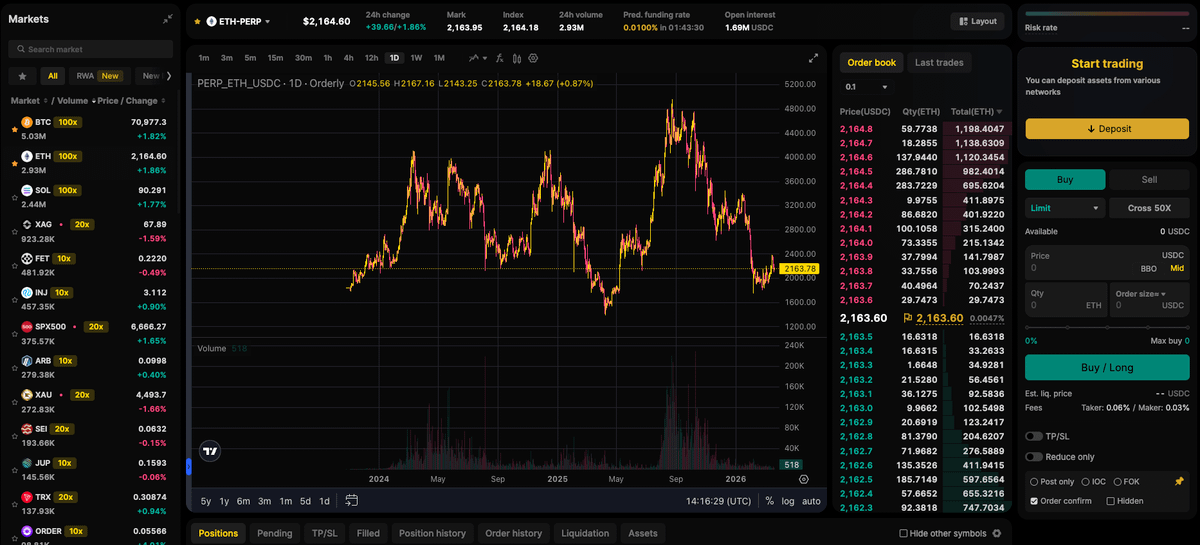The height and width of the screenshot is (545, 1200).
Task: Toggle the Reduce only switch
Action: point(1034,457)
